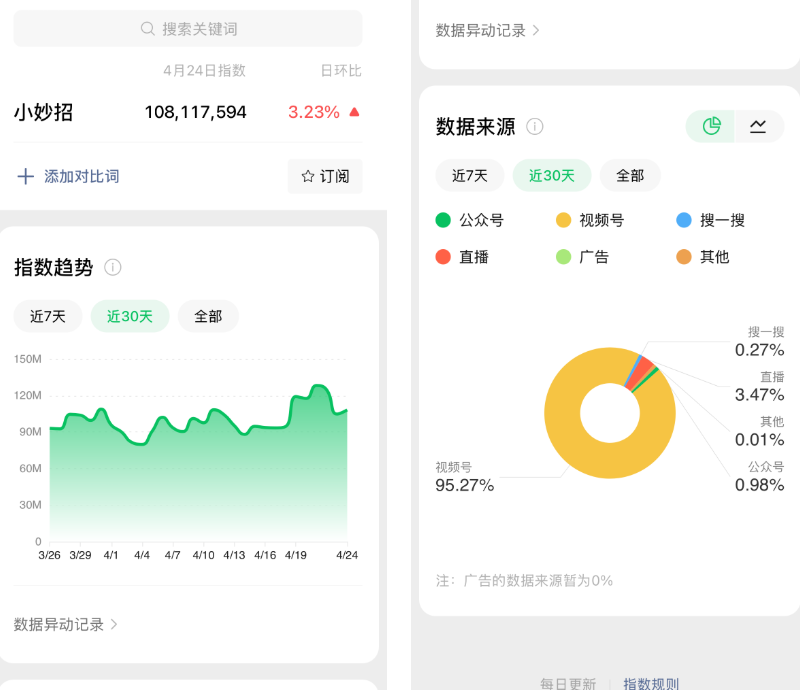Image resolution: width=800 pixels, height=690 pixels.
Task: Click the 订阅 button
Action: pos(325,175)
